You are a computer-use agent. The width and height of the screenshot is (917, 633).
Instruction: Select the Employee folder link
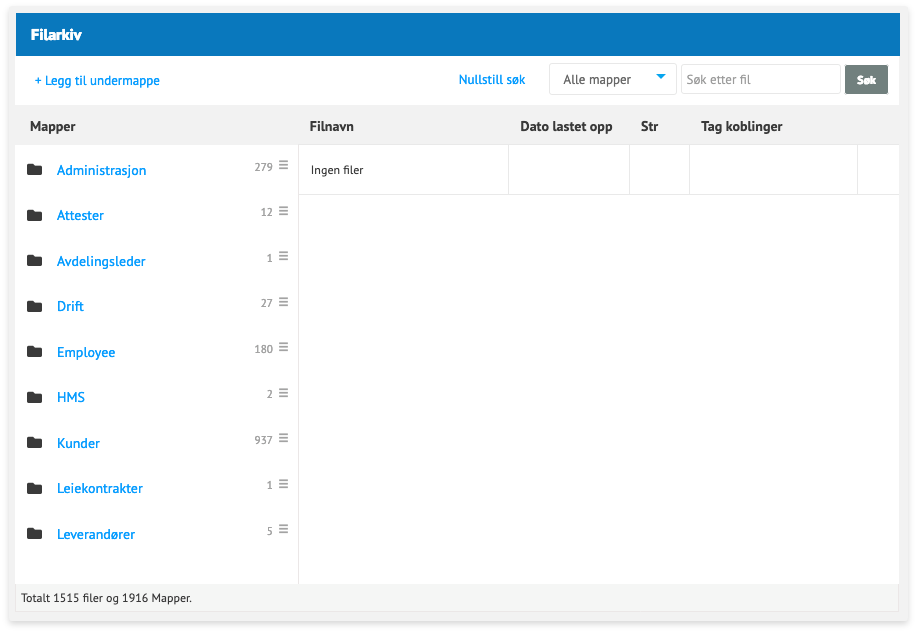(x=86, y=353)
